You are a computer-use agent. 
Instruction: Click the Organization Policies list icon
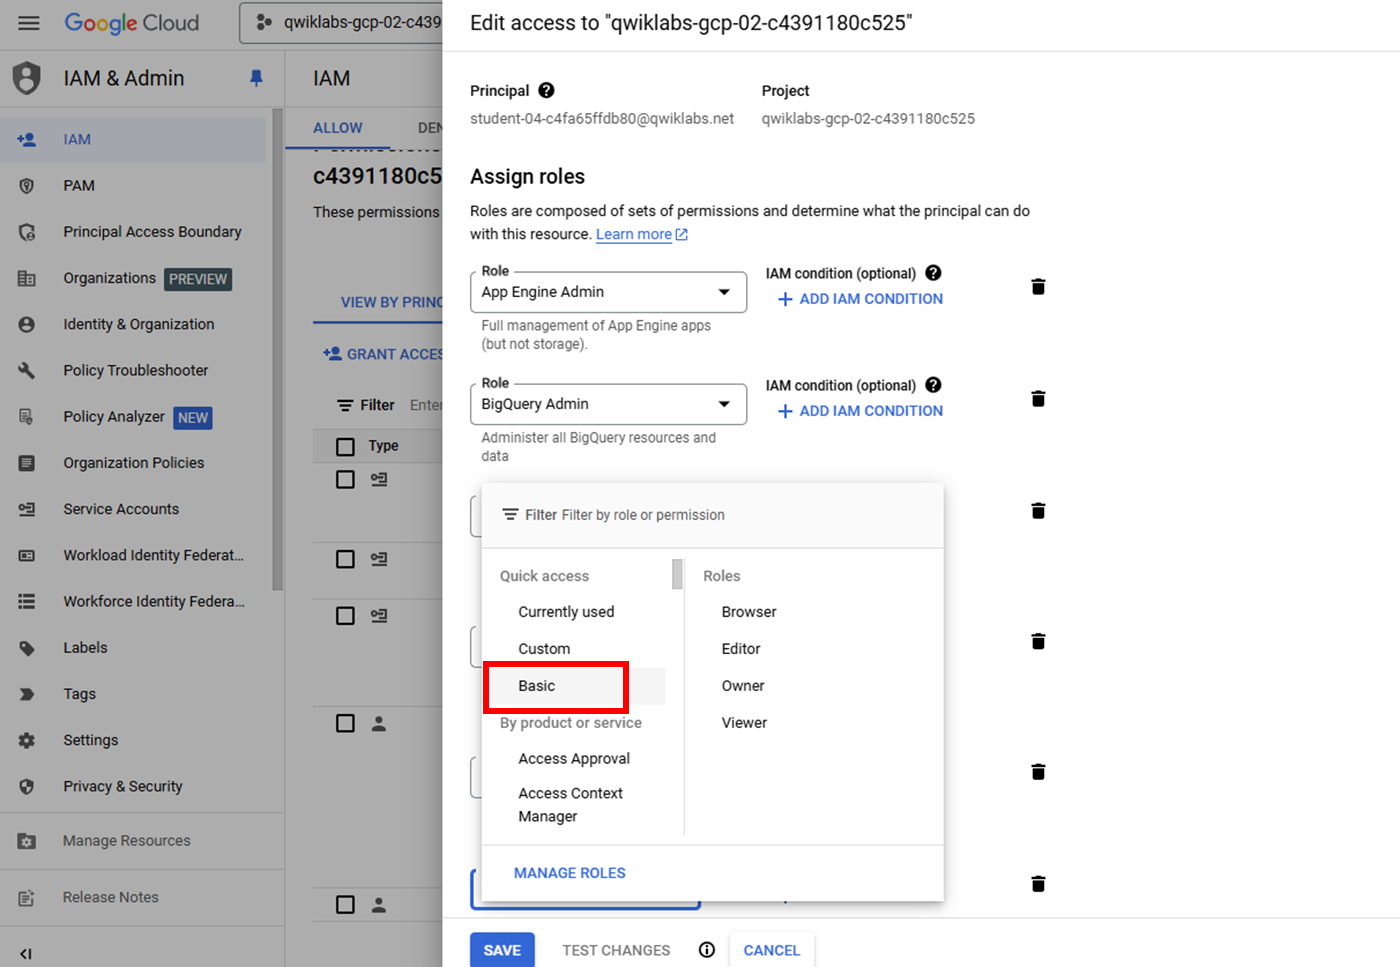point(27,463)
